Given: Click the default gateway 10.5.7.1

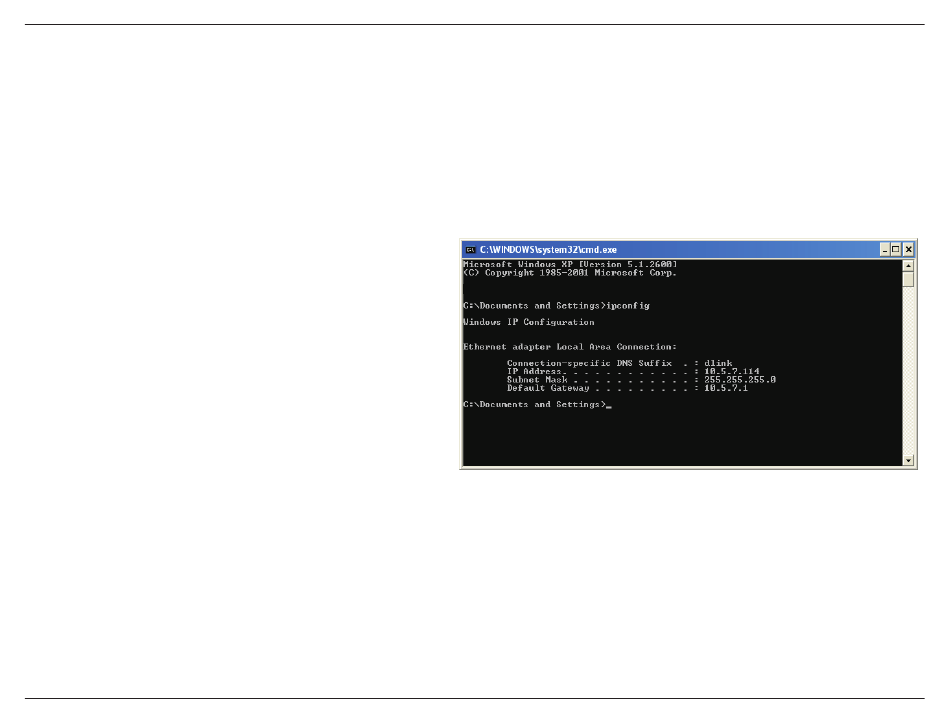Looking at the screenshot, I should [726, 388].
